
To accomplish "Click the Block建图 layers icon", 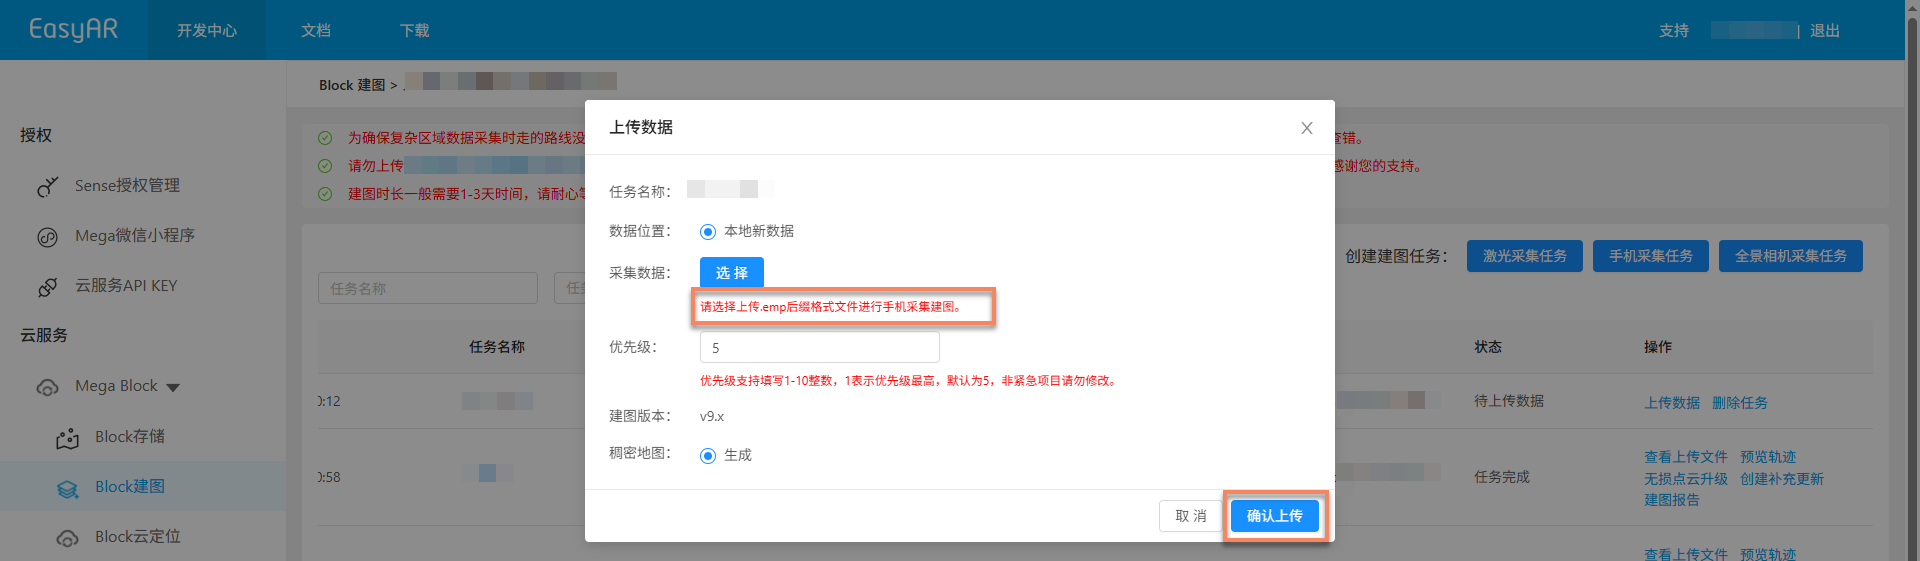I will (67, 488).
